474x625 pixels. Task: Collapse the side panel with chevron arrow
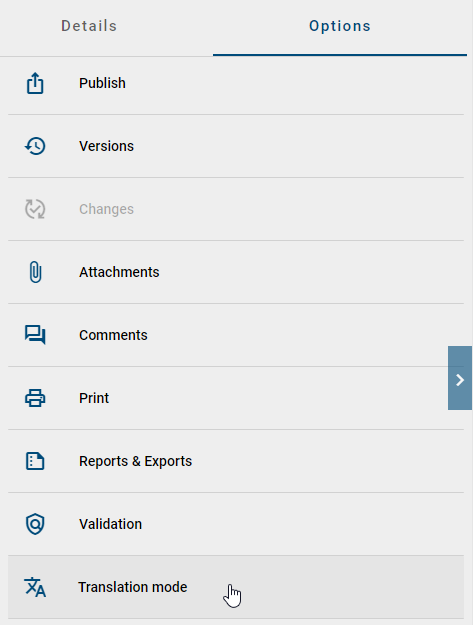click(460, 378)
